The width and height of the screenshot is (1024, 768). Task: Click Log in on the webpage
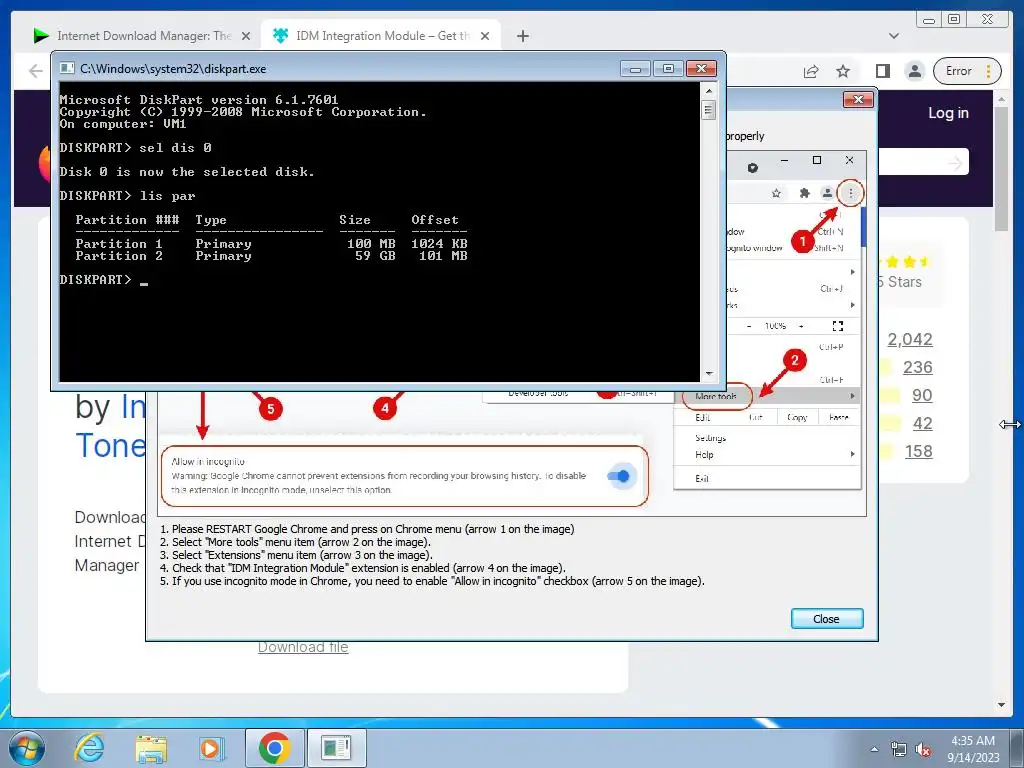pos(948,113)
